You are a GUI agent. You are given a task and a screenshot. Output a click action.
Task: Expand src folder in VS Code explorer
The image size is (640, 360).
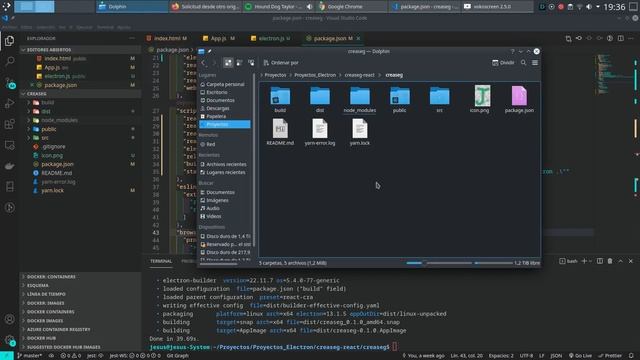80,138
